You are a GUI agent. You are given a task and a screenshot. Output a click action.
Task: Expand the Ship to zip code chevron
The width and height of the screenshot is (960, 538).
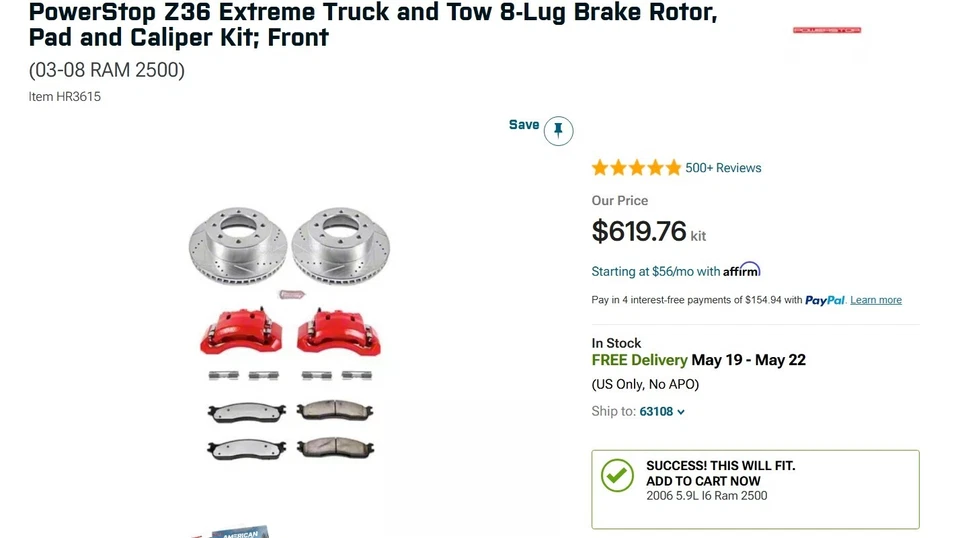pos(681,412)
